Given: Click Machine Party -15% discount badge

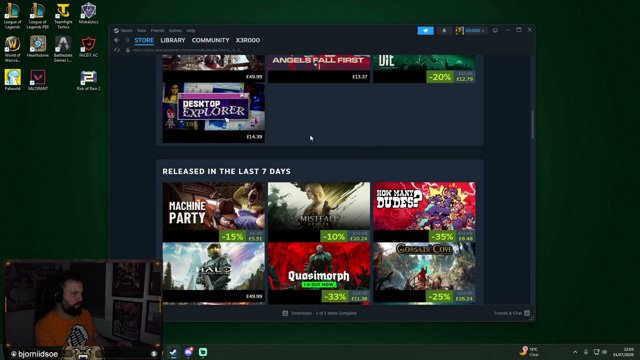Looking at the screenshot, I should [x=232, y=236].
